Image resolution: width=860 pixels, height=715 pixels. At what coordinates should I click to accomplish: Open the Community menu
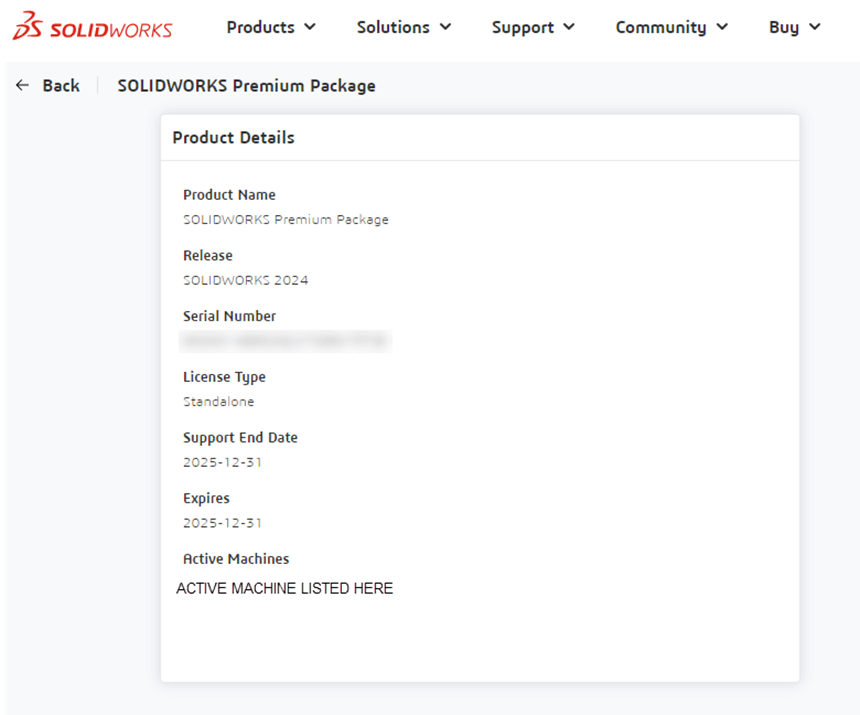660,27
